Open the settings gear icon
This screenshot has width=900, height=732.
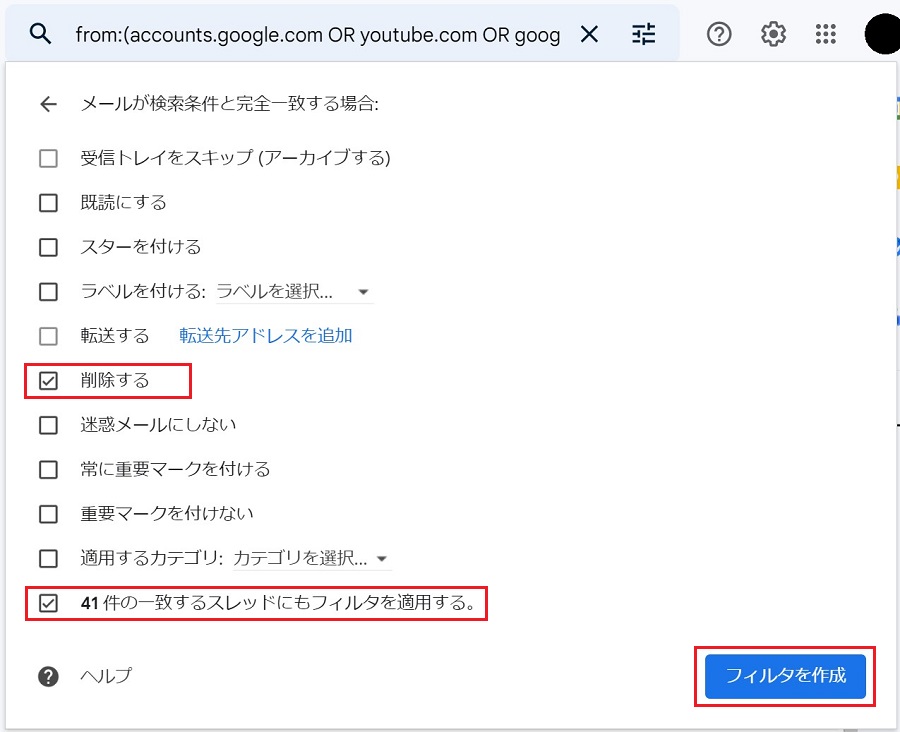point(773,34)
